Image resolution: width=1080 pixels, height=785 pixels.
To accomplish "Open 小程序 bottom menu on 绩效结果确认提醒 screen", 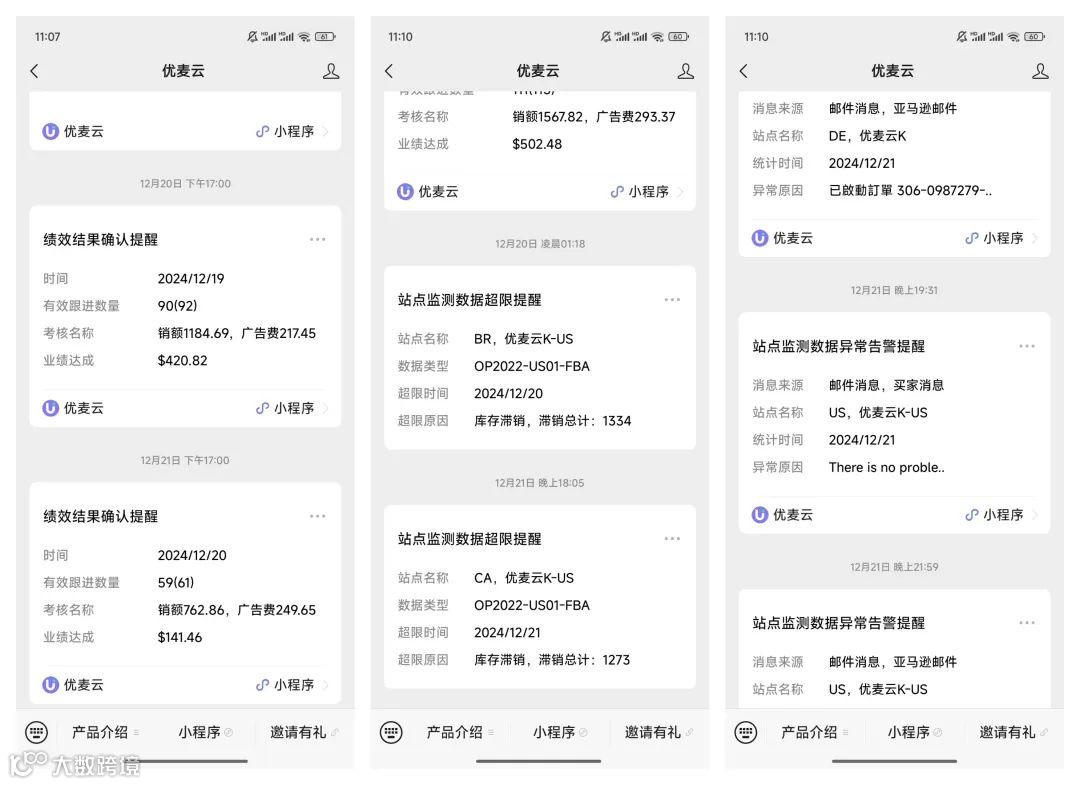I will coord(205,732).
